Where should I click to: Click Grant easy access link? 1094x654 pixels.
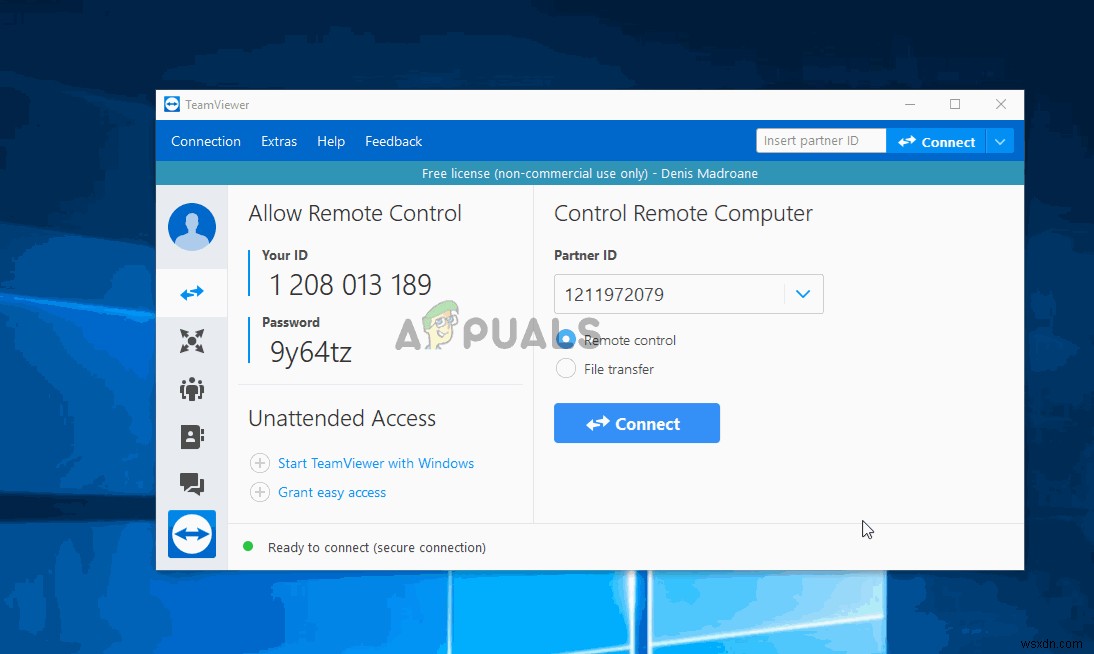pos(332,492)
